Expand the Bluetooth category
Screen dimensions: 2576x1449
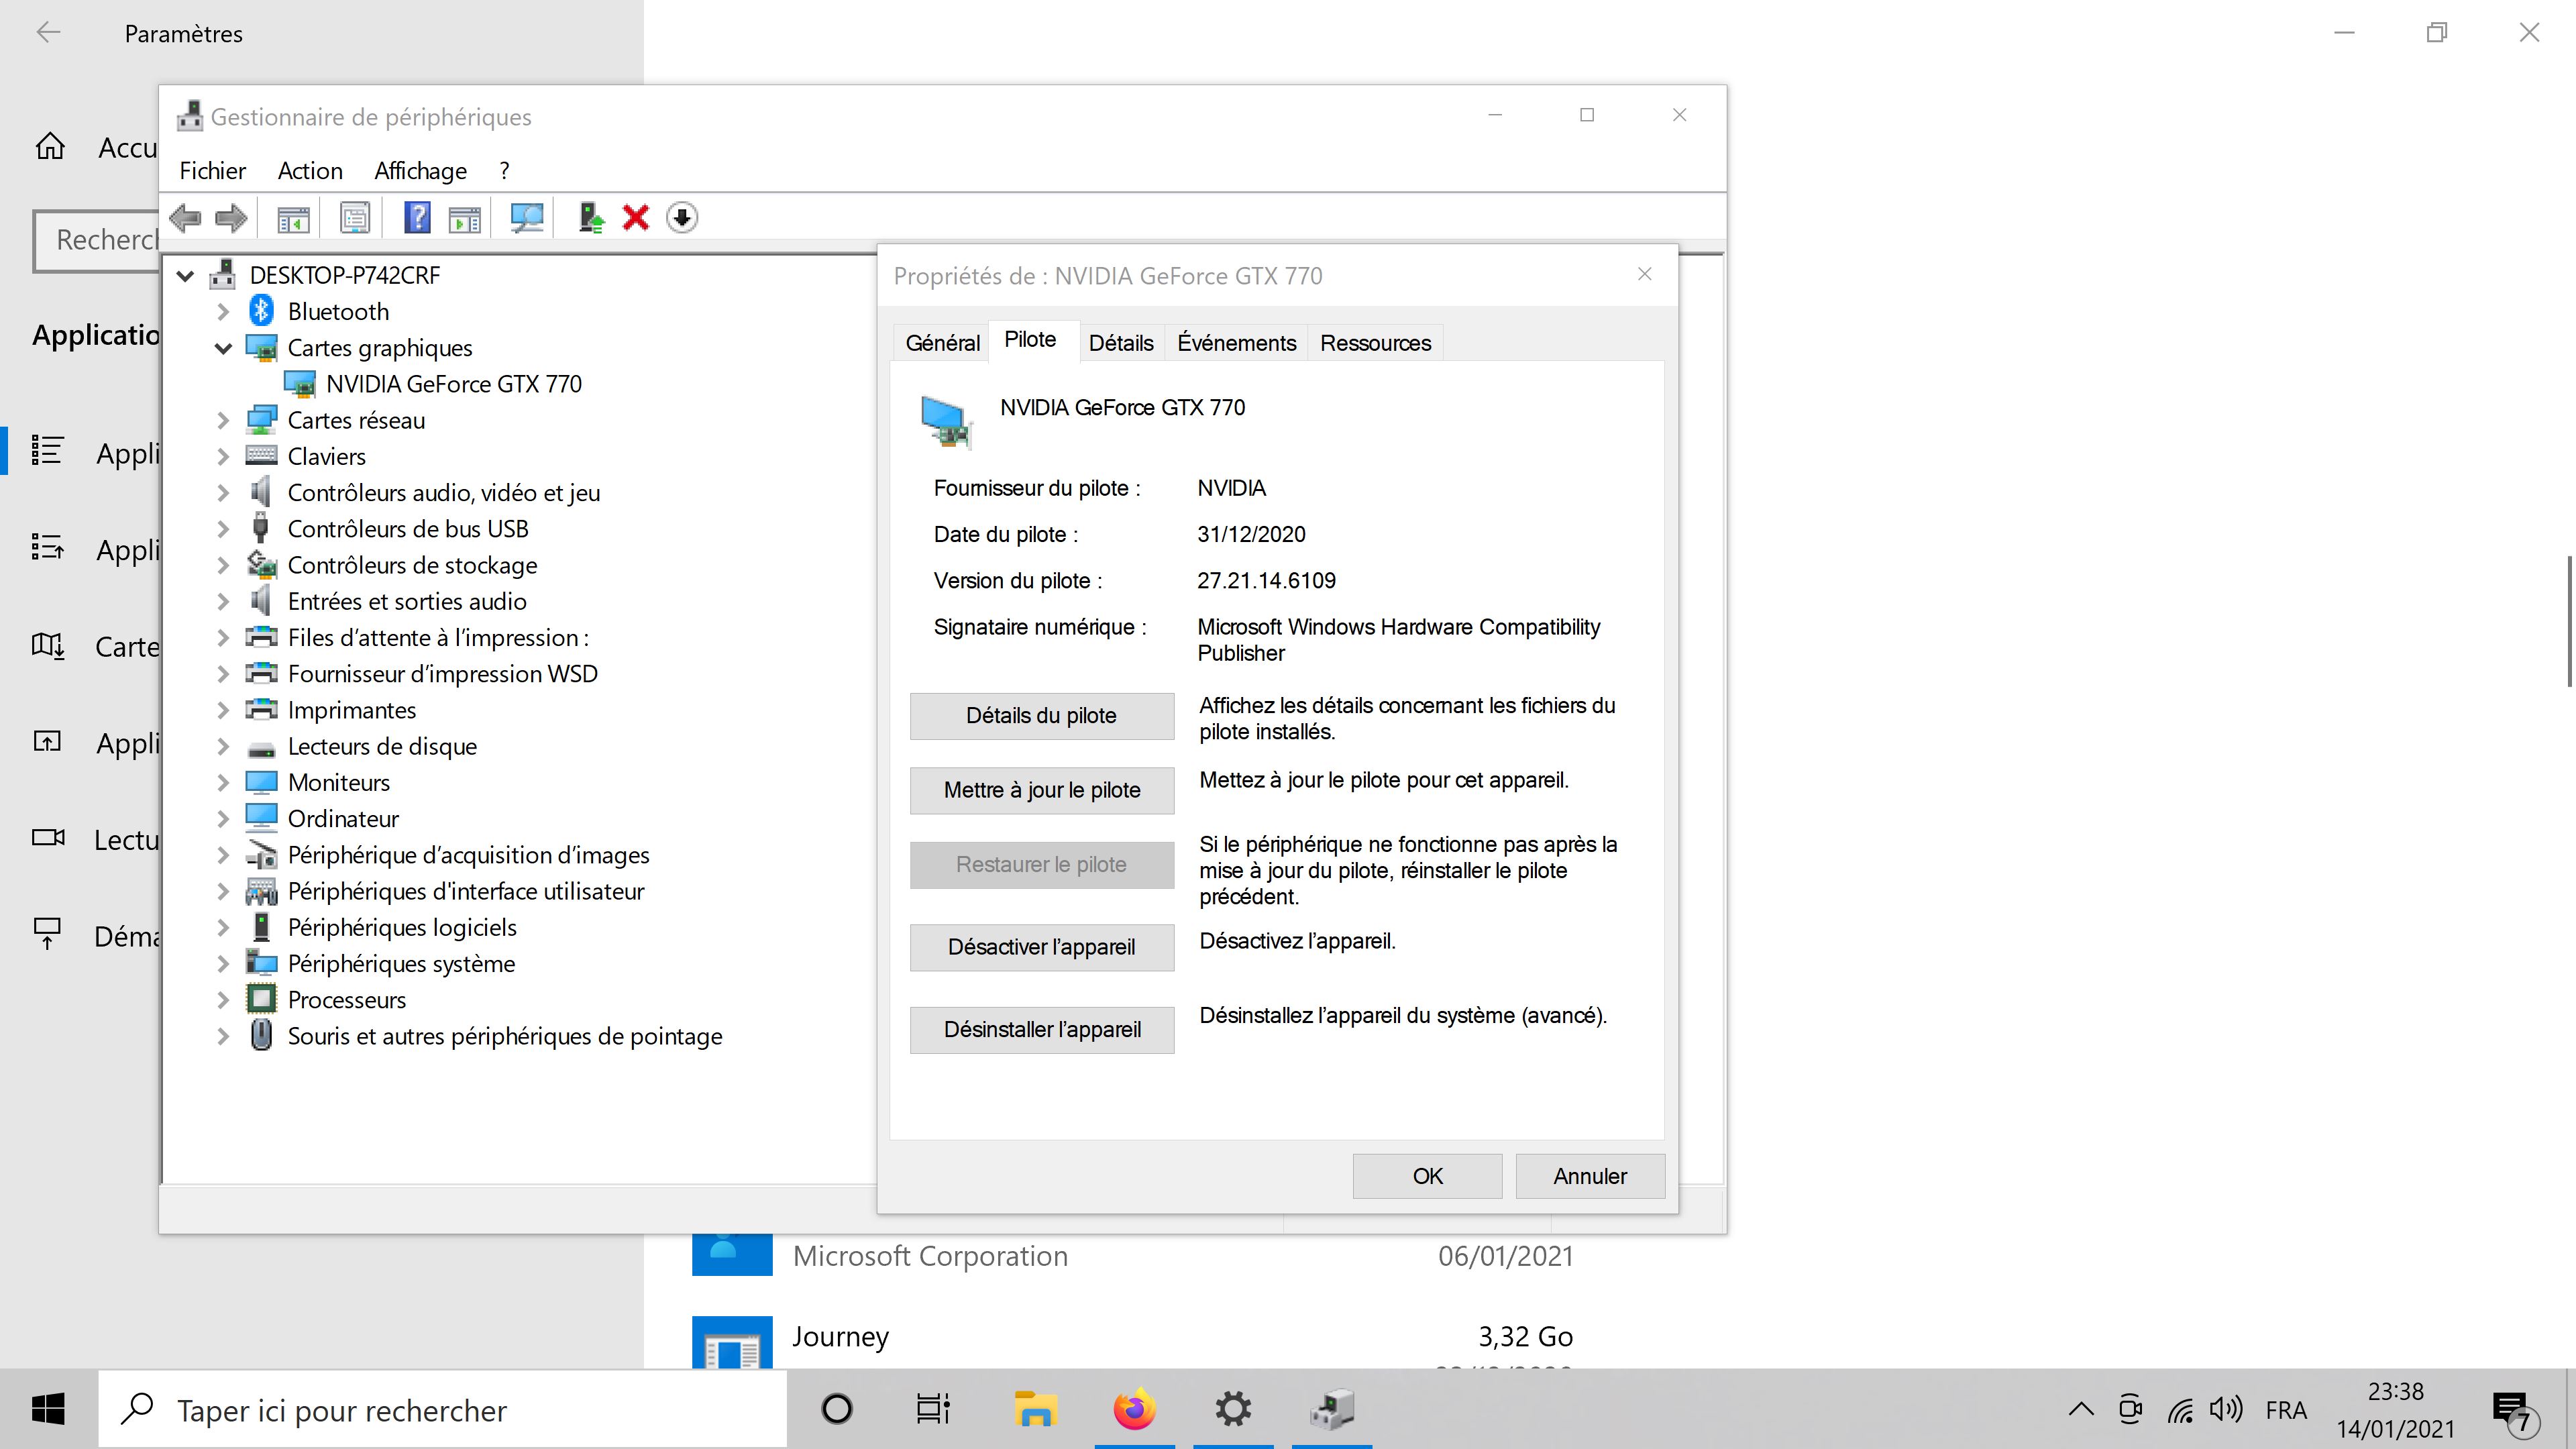coord(223,312)
